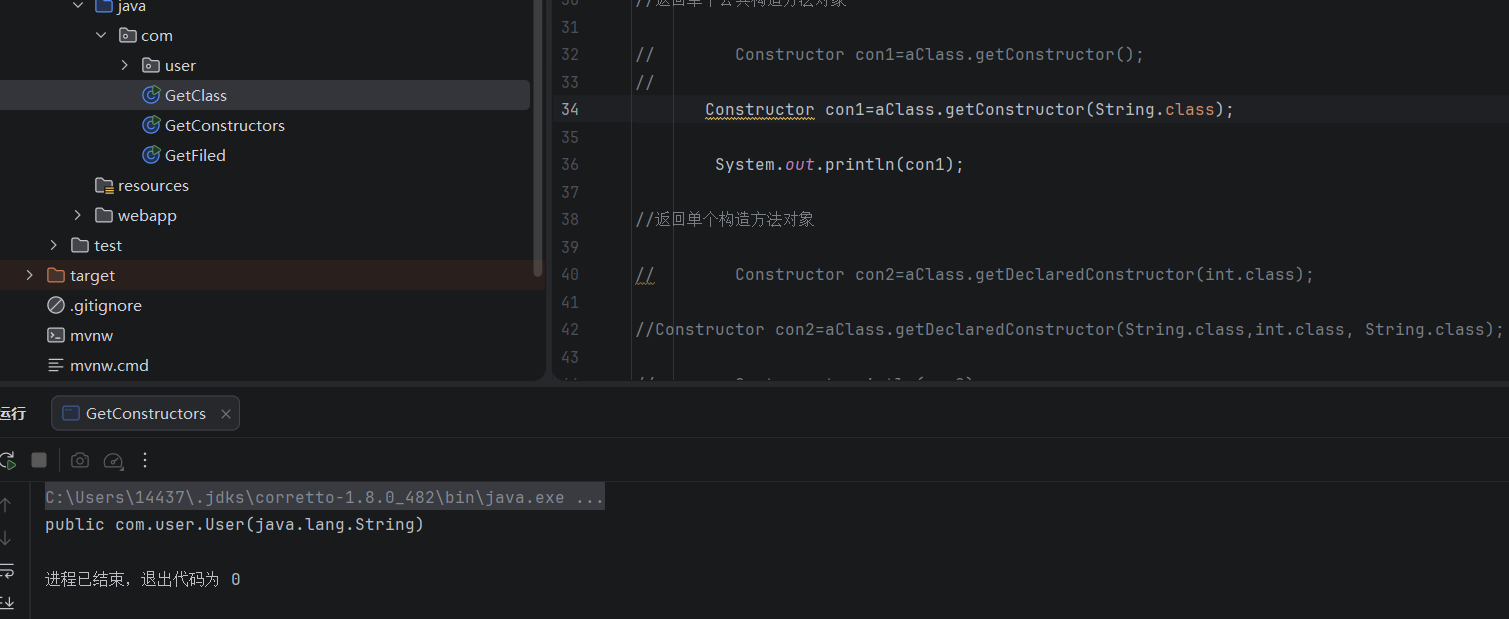The width and height of the screenshot is (1509, 619).
Task: Click gutter line number 40
Action: (x=569, y=274)
